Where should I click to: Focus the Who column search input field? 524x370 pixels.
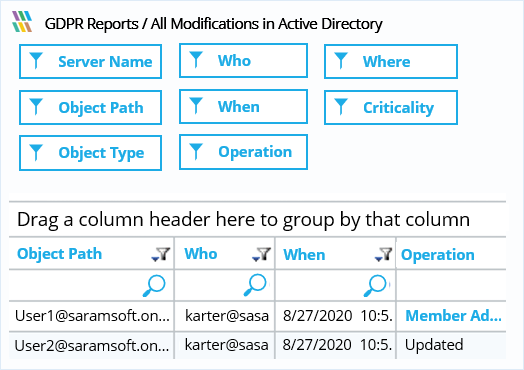(225, 285)
